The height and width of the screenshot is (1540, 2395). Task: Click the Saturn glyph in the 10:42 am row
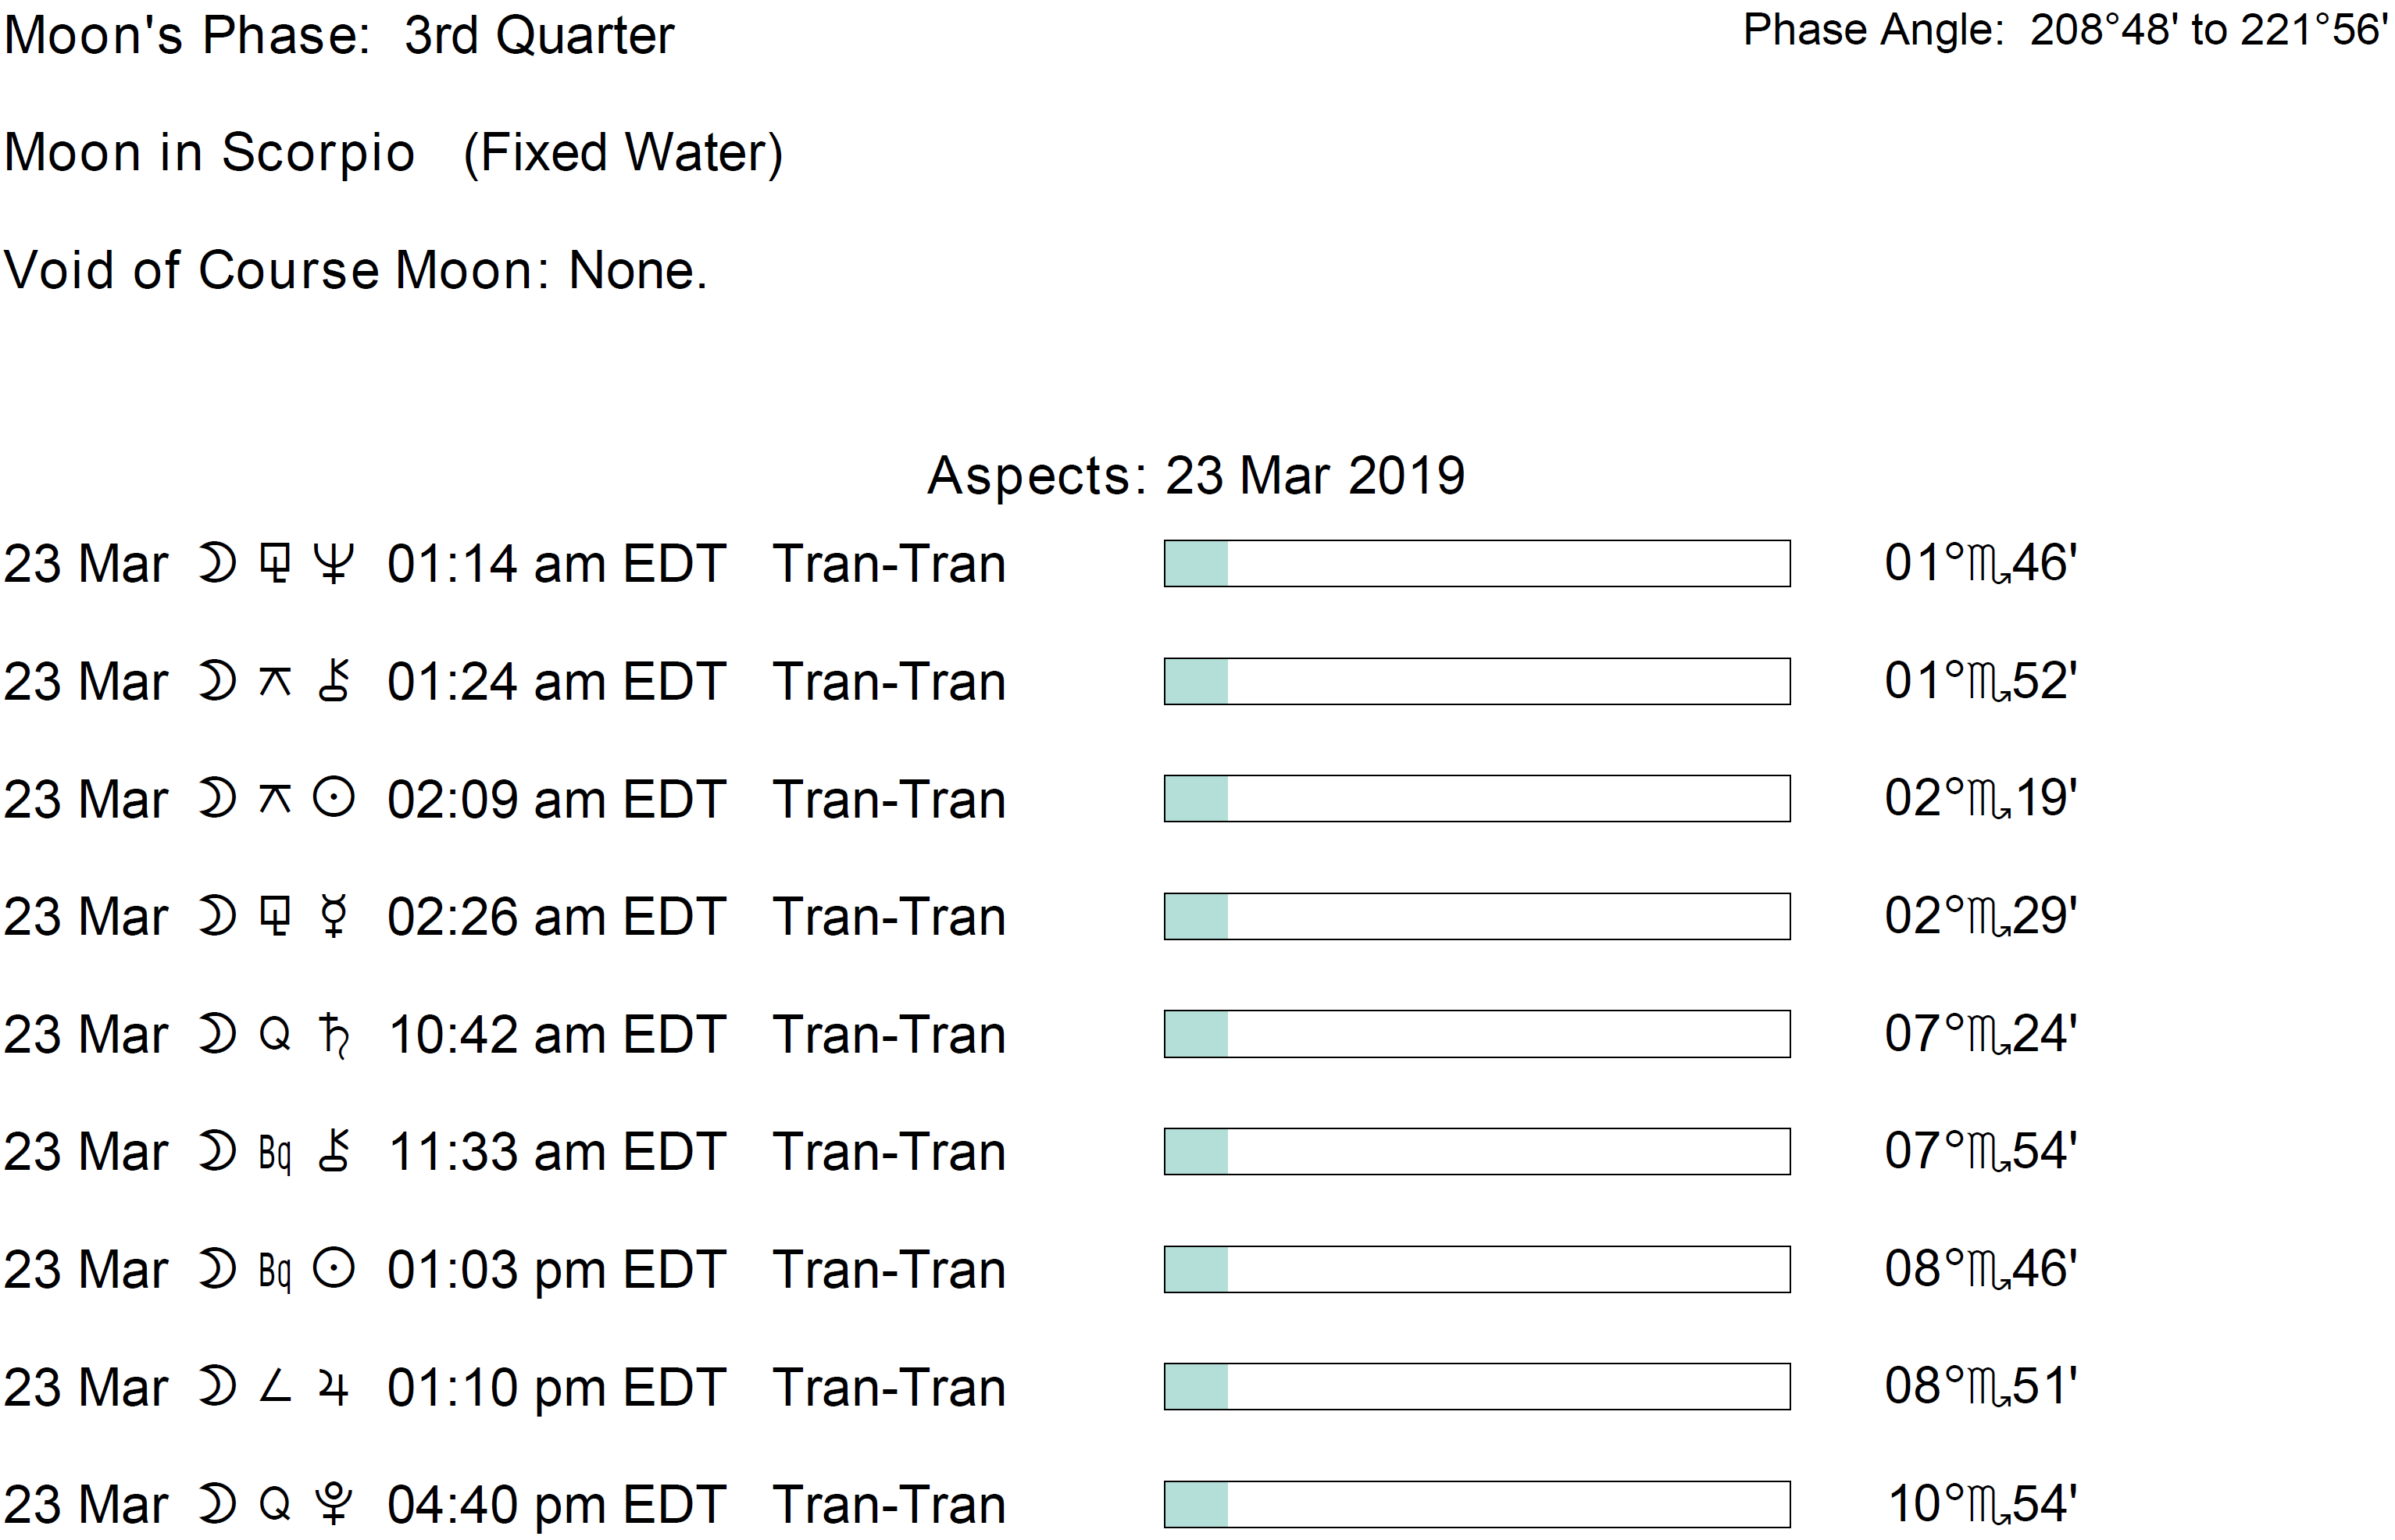pos(333,1035)
